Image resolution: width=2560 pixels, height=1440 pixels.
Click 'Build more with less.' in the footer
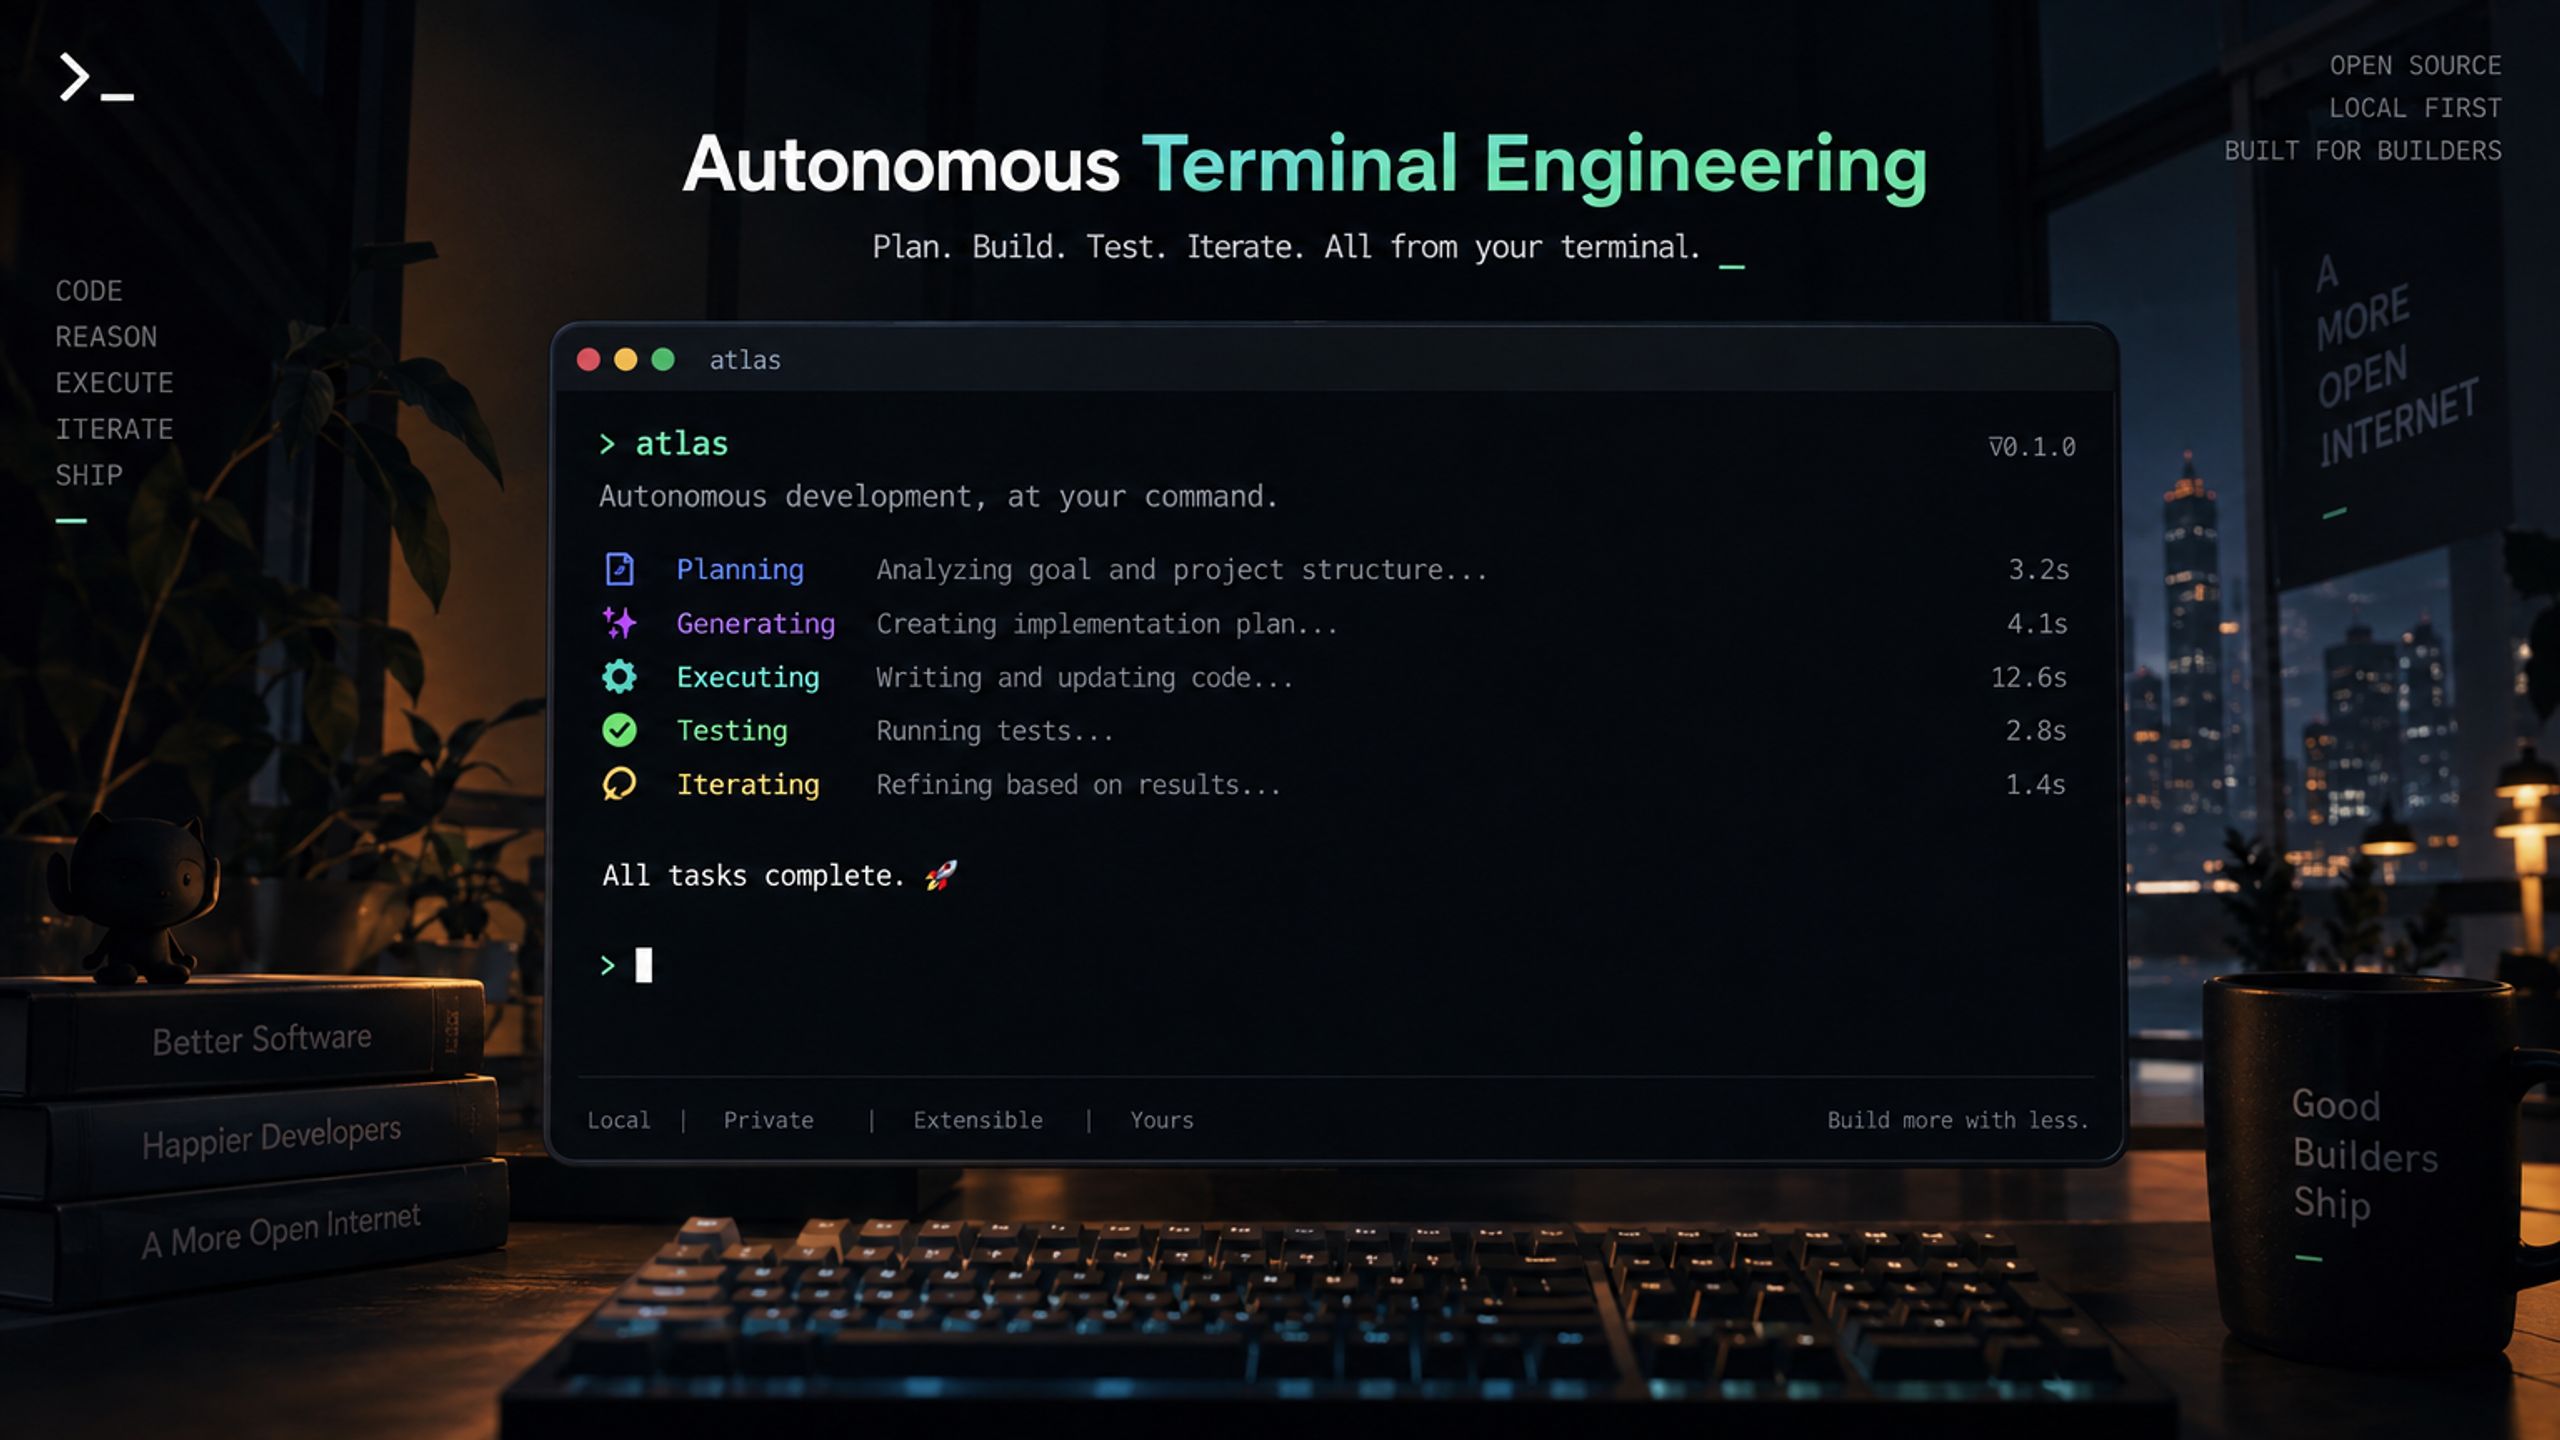tap(1958, 1120)
